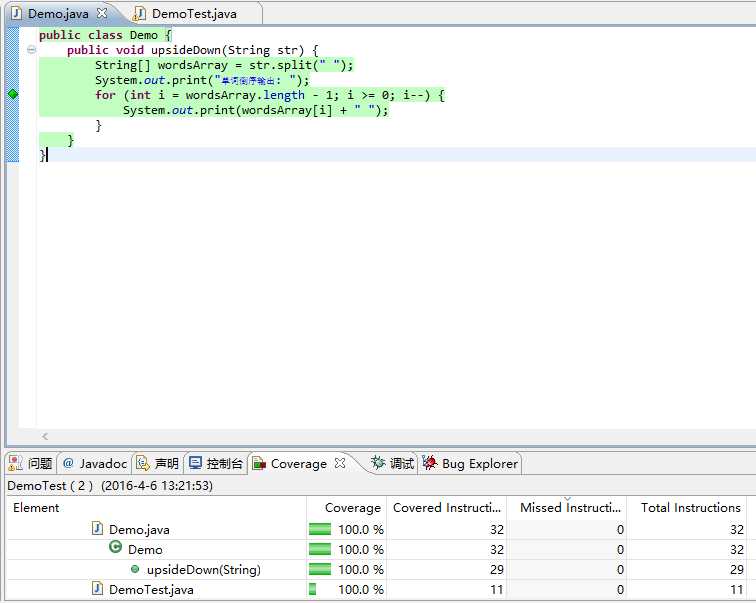756x603 pixels.
Task: Click the Coverage view icon
Action: point(259,463)
